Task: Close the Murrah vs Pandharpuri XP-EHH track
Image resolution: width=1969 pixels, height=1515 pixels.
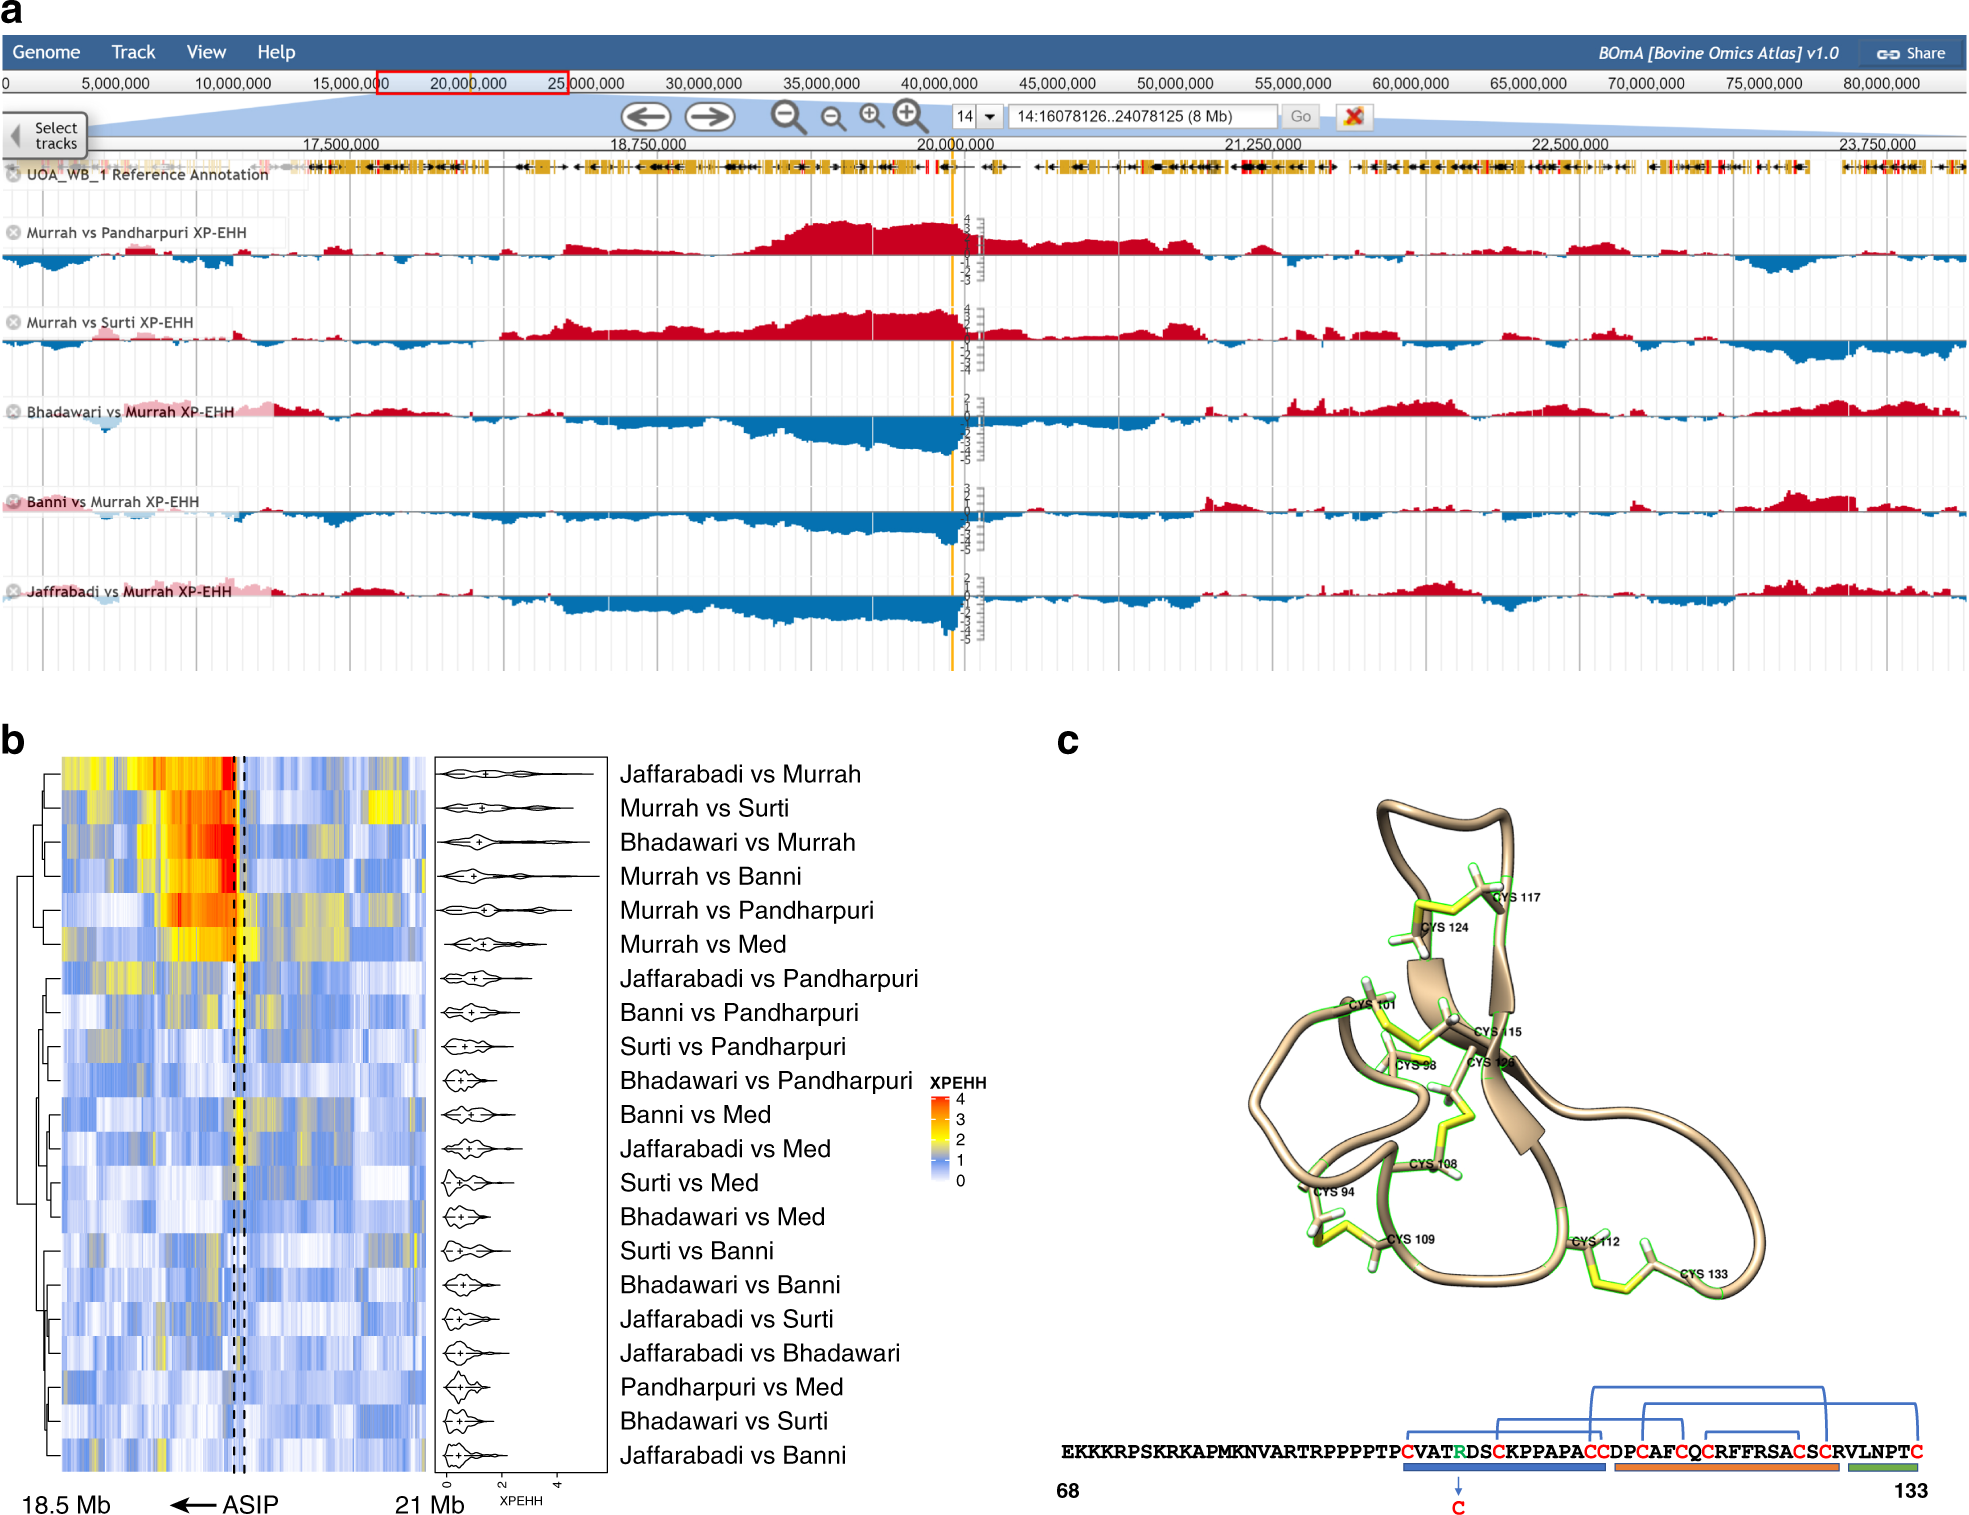Action: click(x=14, y=231)
